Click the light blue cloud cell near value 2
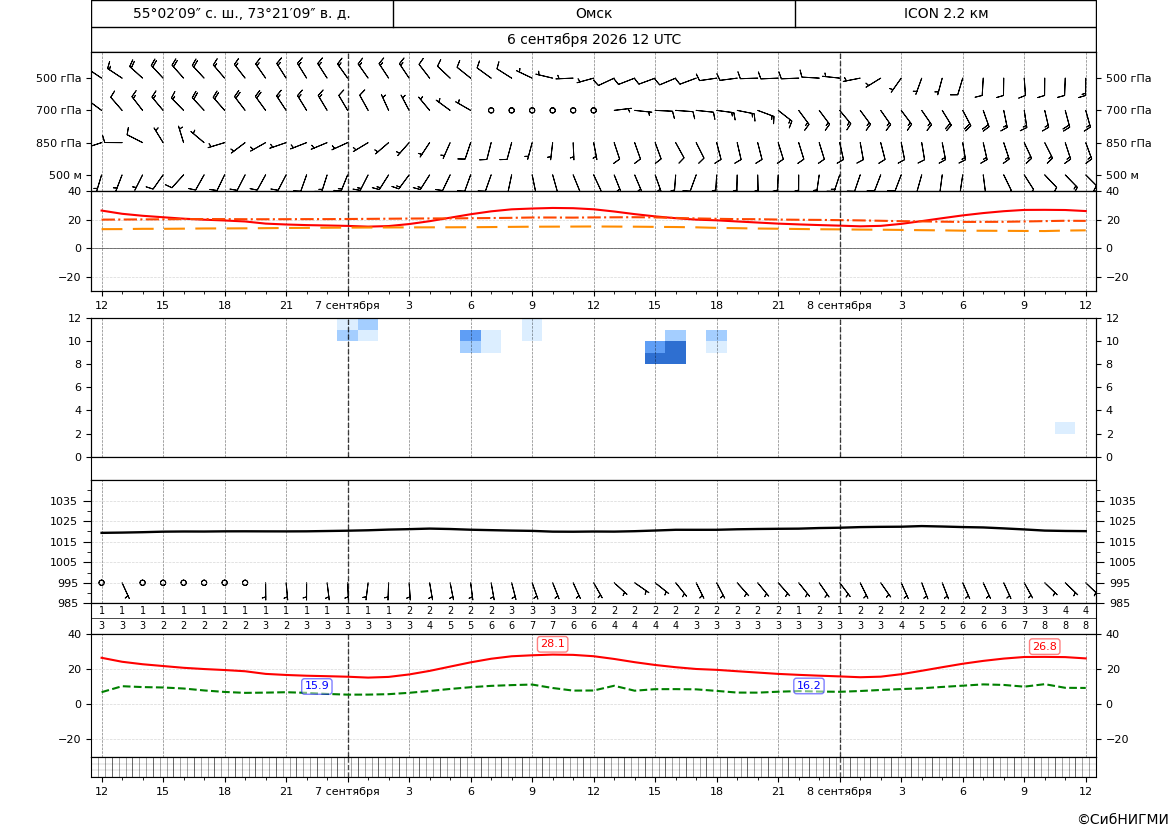This screenshot has width=1169, height=827. pyautogui.click(x=1065, y=428)
